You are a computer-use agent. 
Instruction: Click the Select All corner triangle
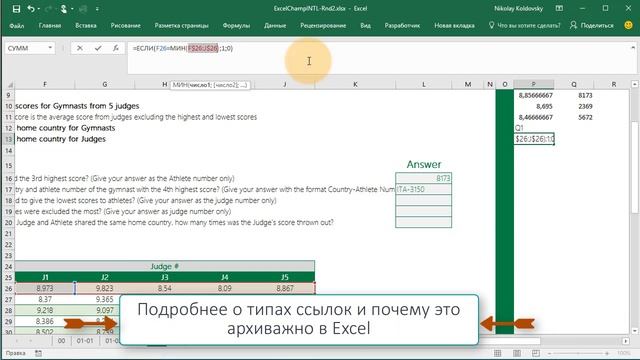tap(10, 84)
